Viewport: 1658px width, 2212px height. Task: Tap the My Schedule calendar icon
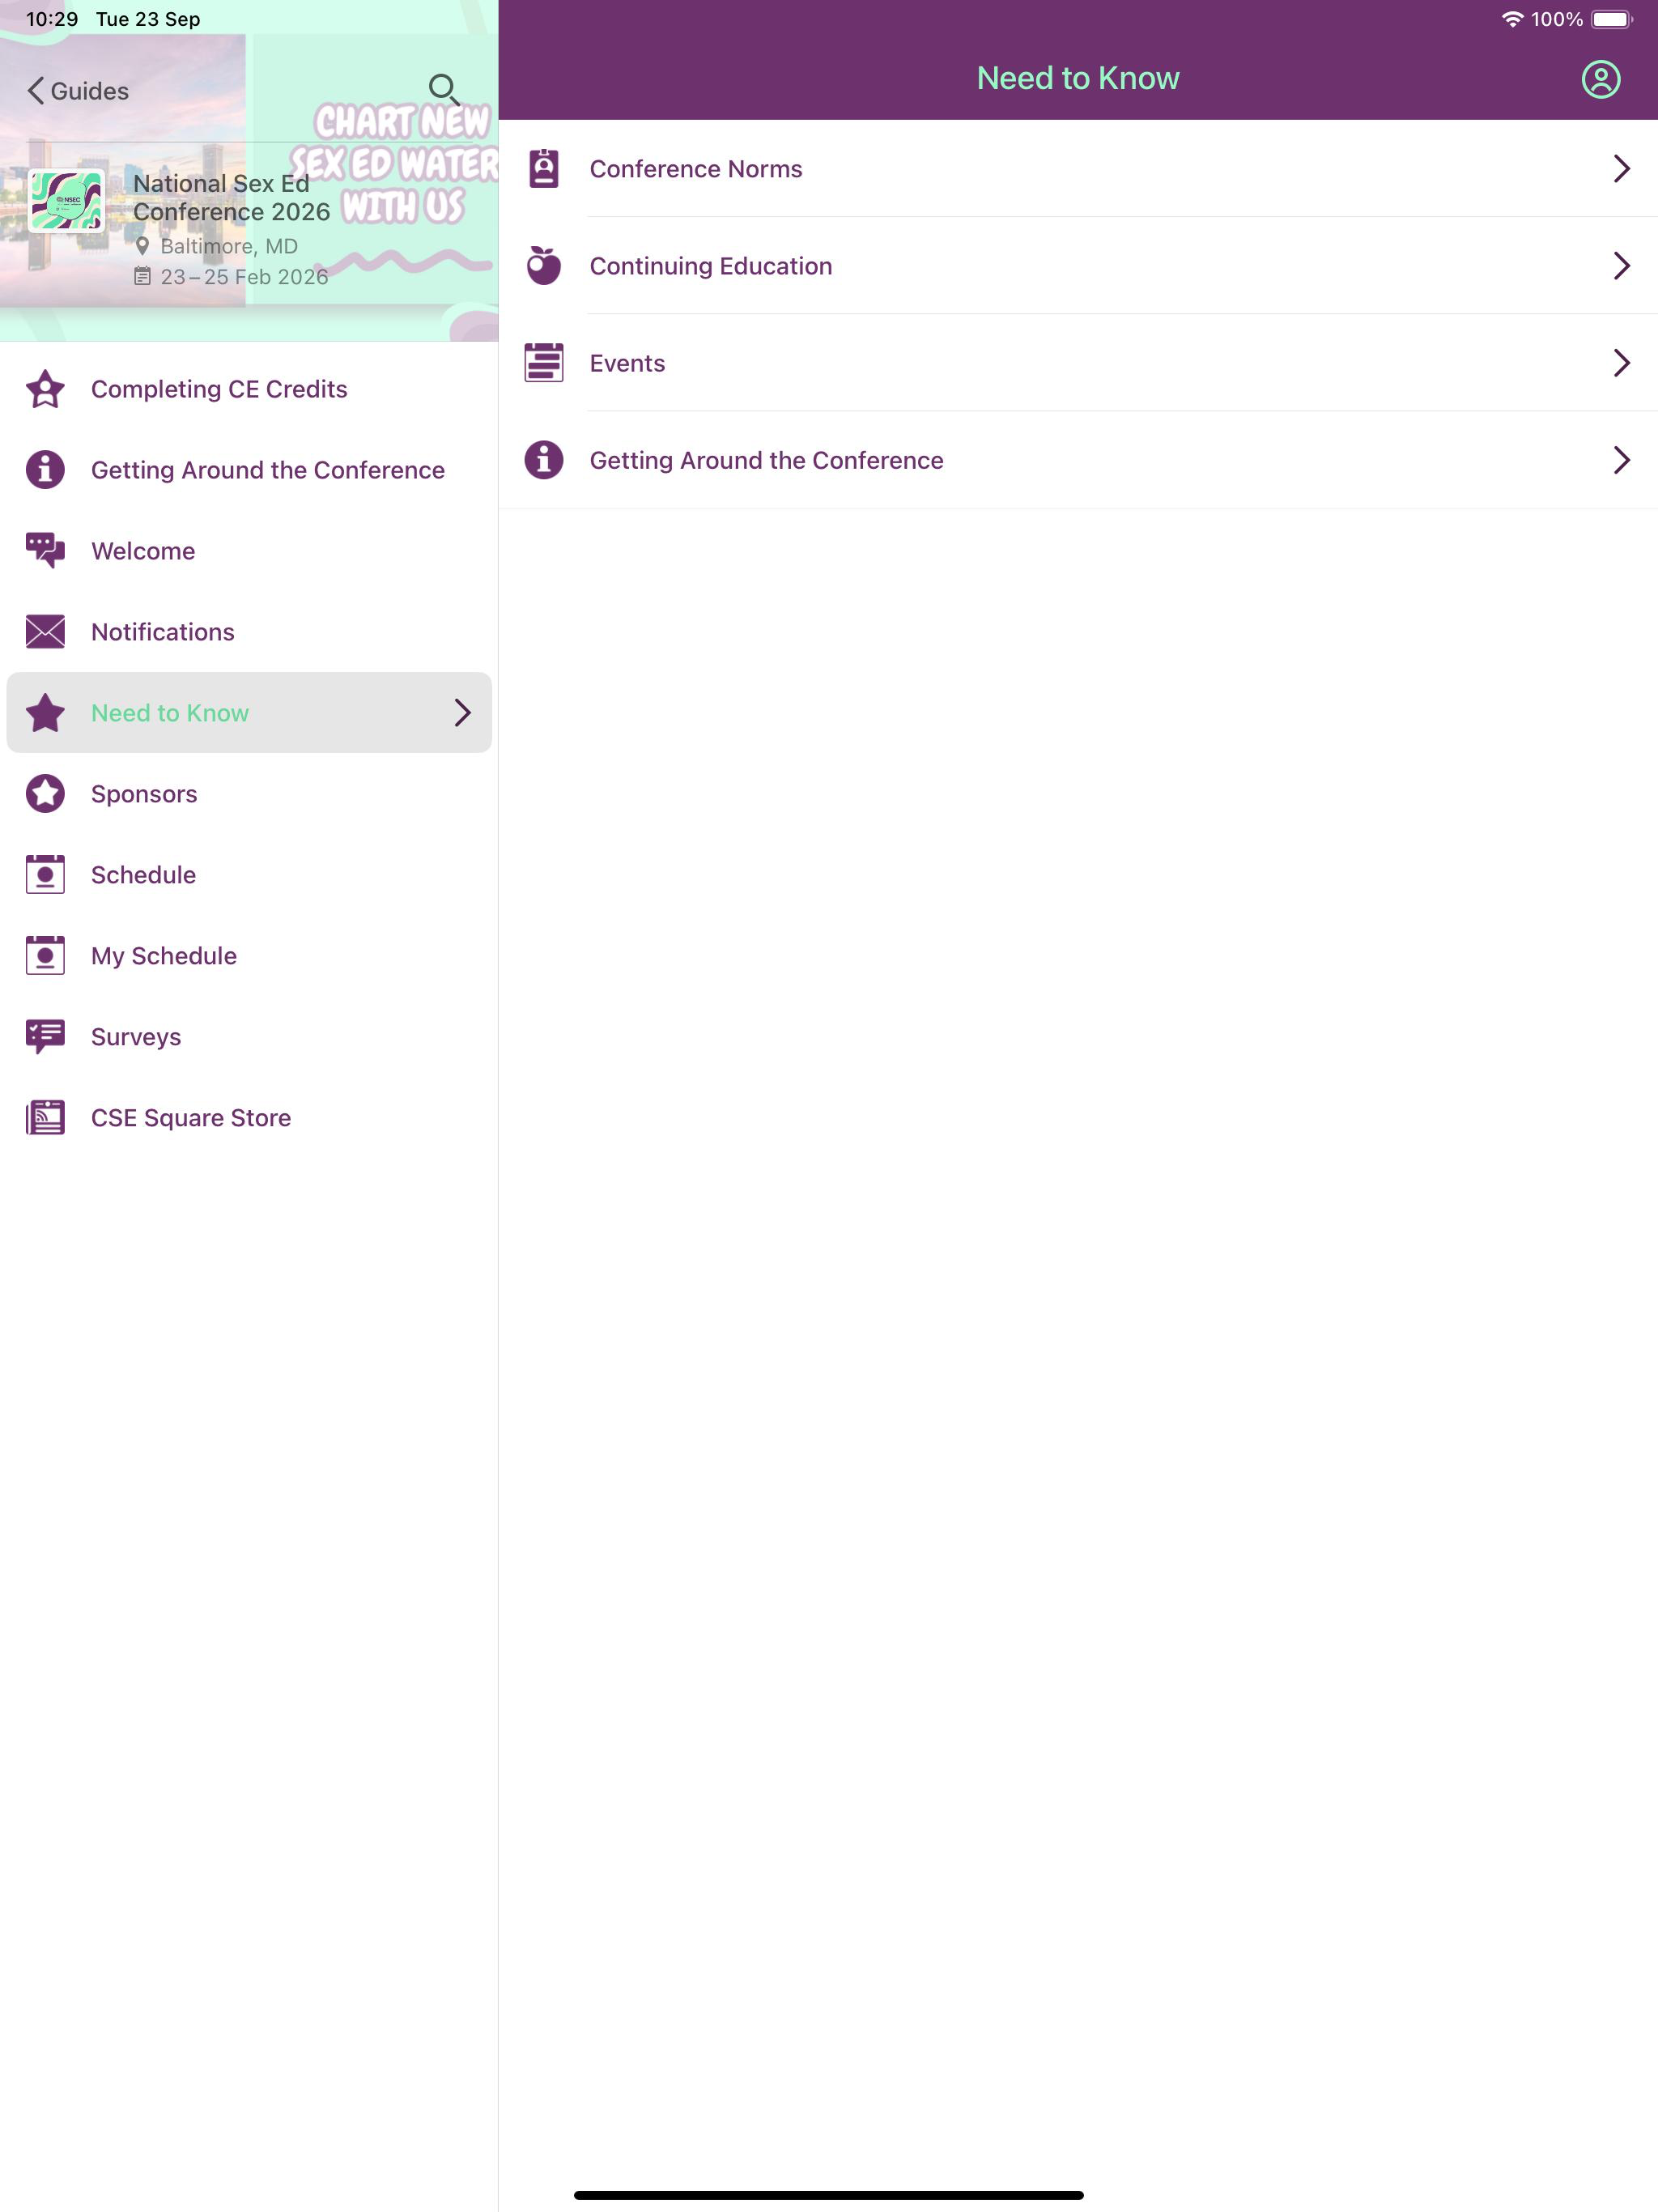pos(45,956)
